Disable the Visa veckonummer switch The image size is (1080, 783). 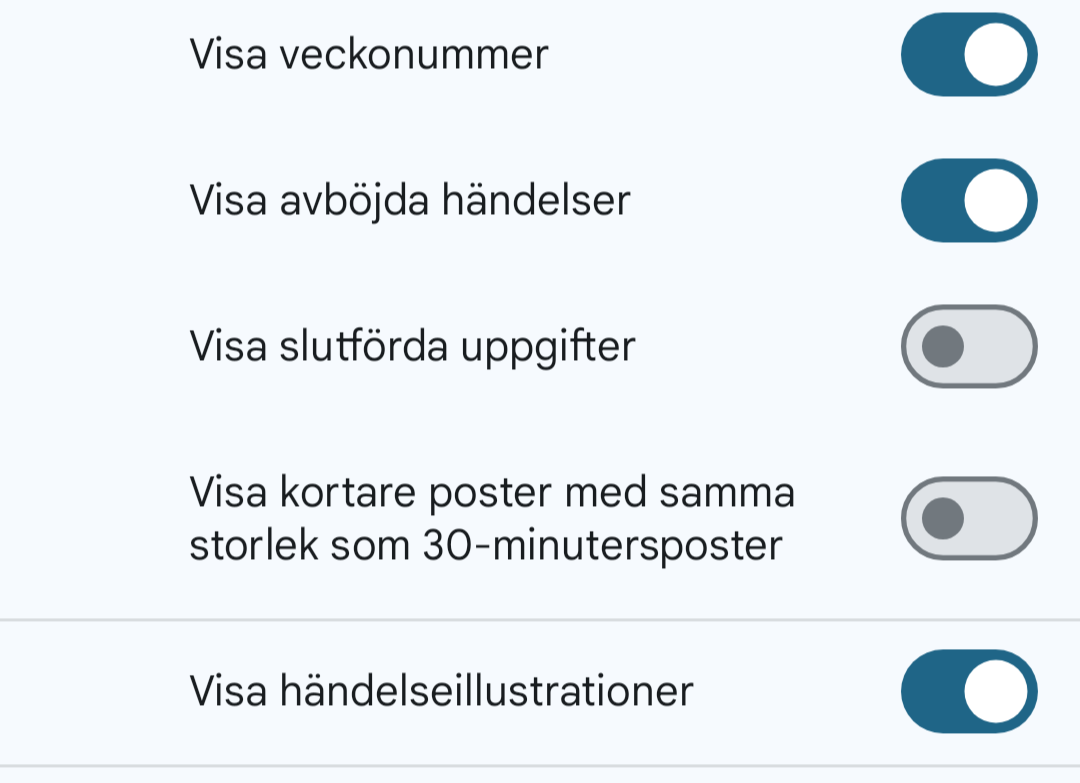point(969,54)
